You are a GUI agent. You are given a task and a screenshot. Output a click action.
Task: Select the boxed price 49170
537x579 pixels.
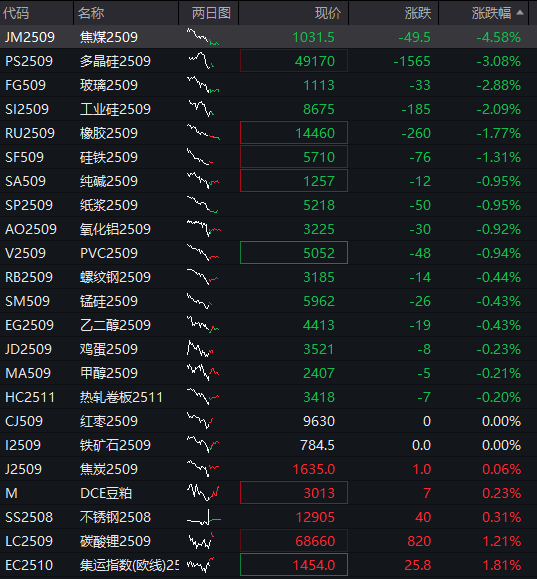294,61
